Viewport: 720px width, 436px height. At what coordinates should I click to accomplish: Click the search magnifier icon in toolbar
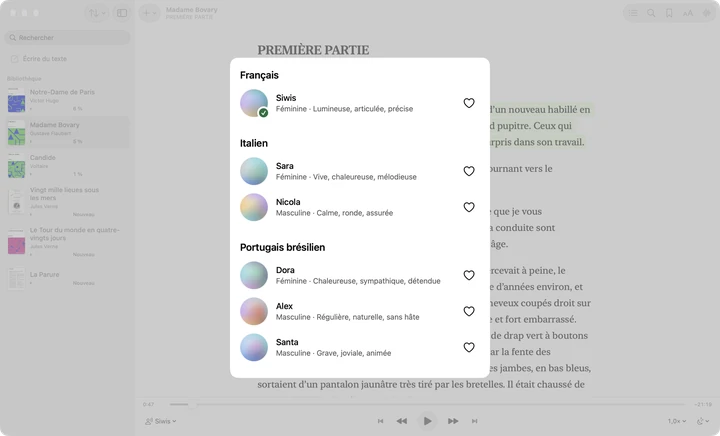651,13
